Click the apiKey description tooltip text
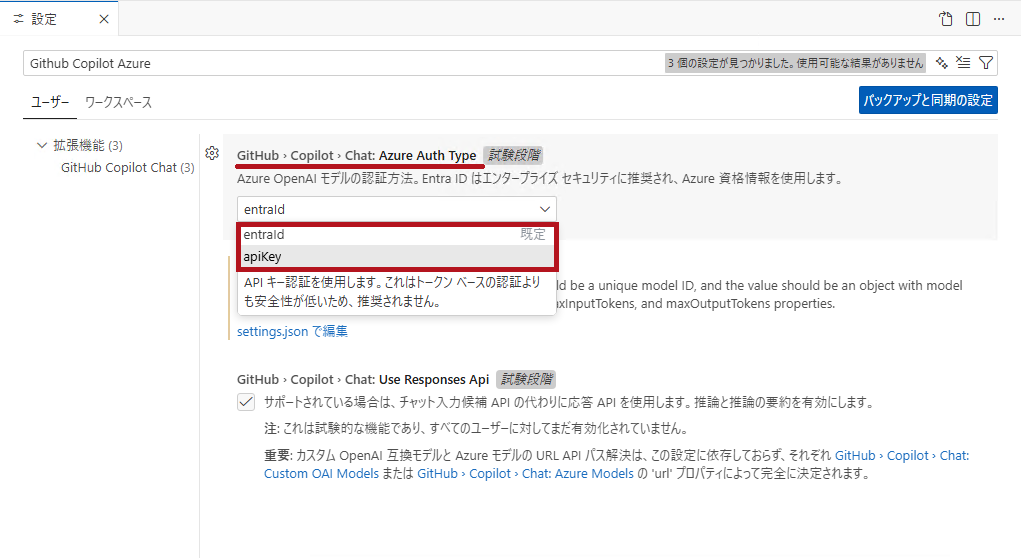This screenshot has height=558, width=1021. (x=393, y=292)
